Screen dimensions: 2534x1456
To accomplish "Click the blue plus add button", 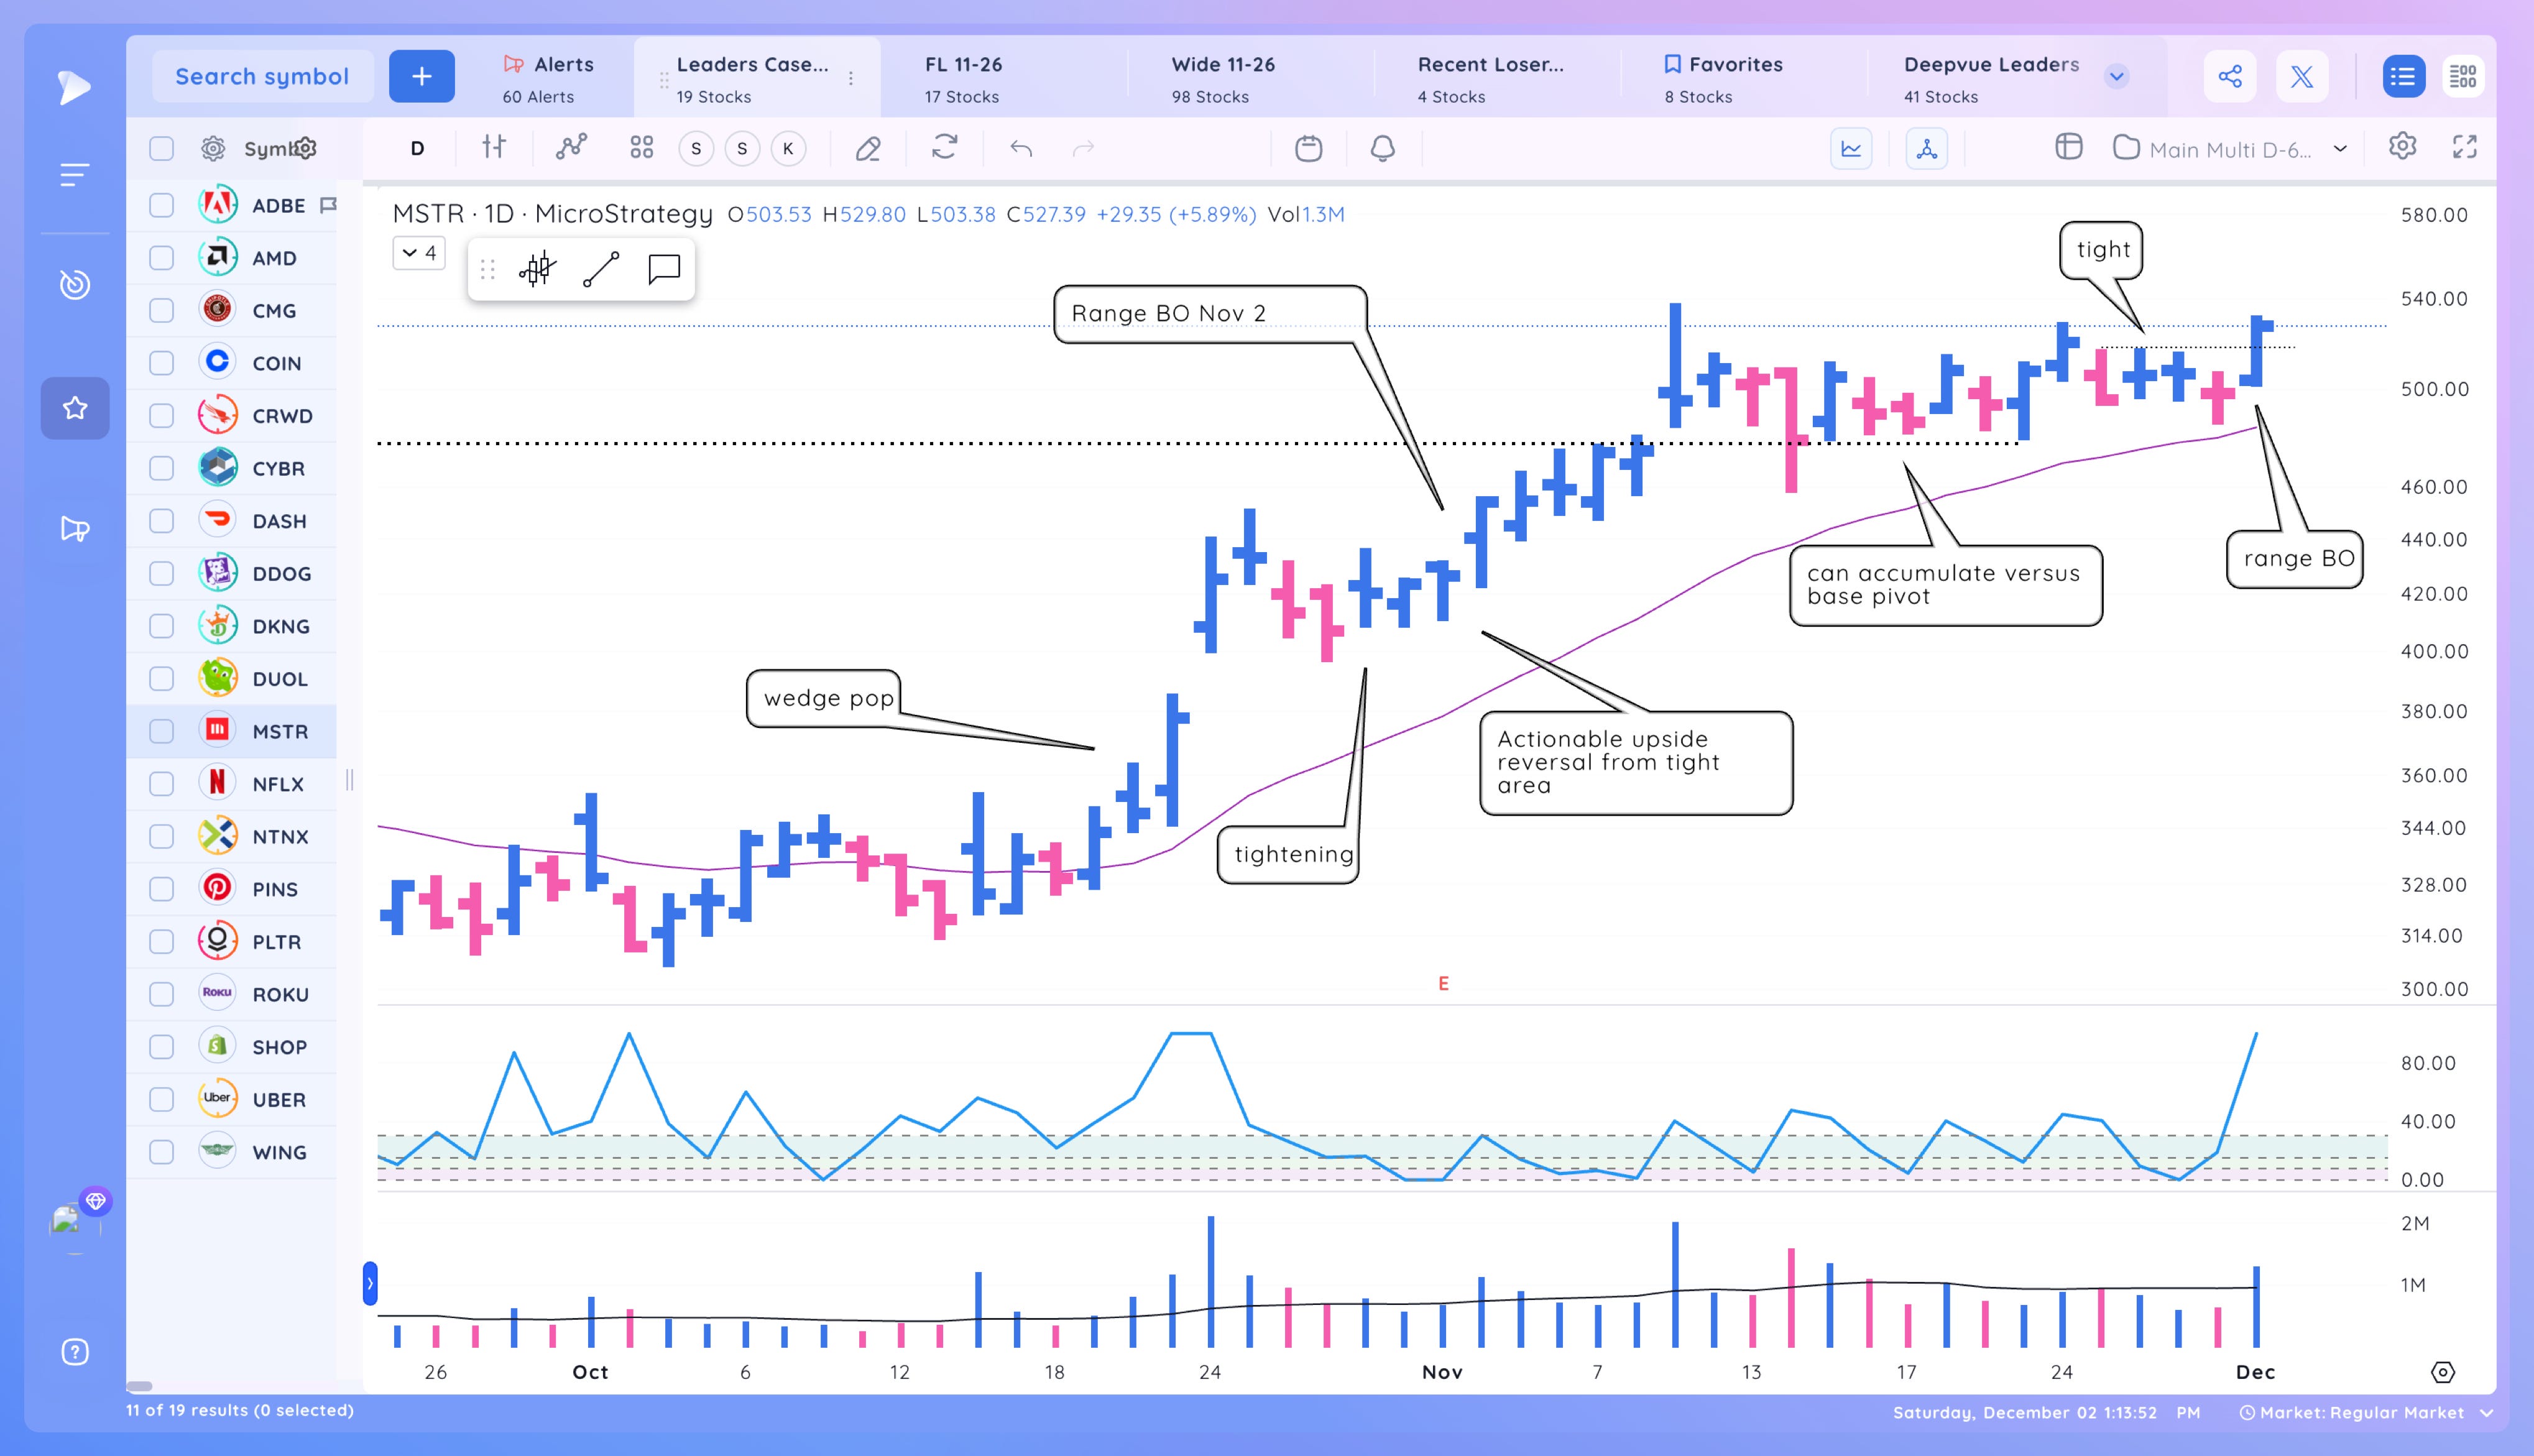I will tap(421, 76).
